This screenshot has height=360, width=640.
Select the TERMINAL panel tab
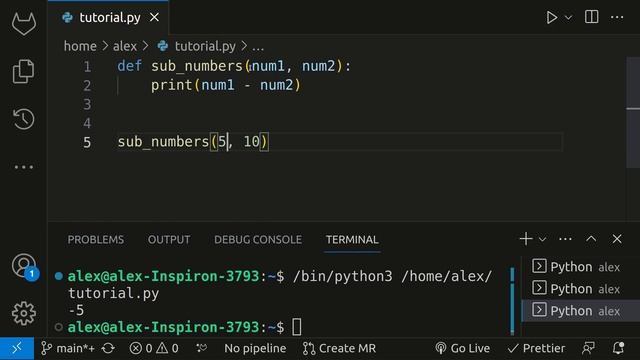click(x=352, y=240)
